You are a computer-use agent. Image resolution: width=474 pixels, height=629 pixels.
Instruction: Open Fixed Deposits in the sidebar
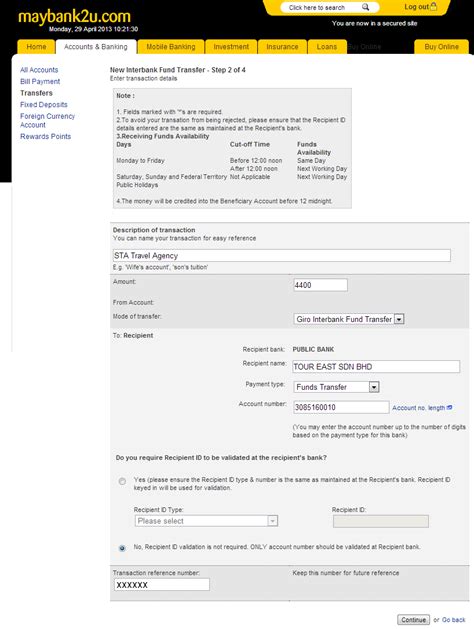(44, 105)
